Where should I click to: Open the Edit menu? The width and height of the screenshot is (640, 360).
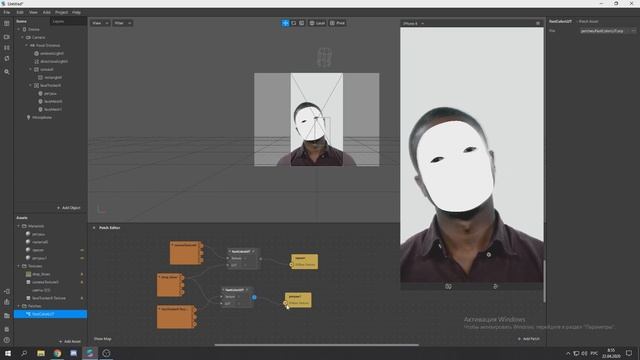20,12
